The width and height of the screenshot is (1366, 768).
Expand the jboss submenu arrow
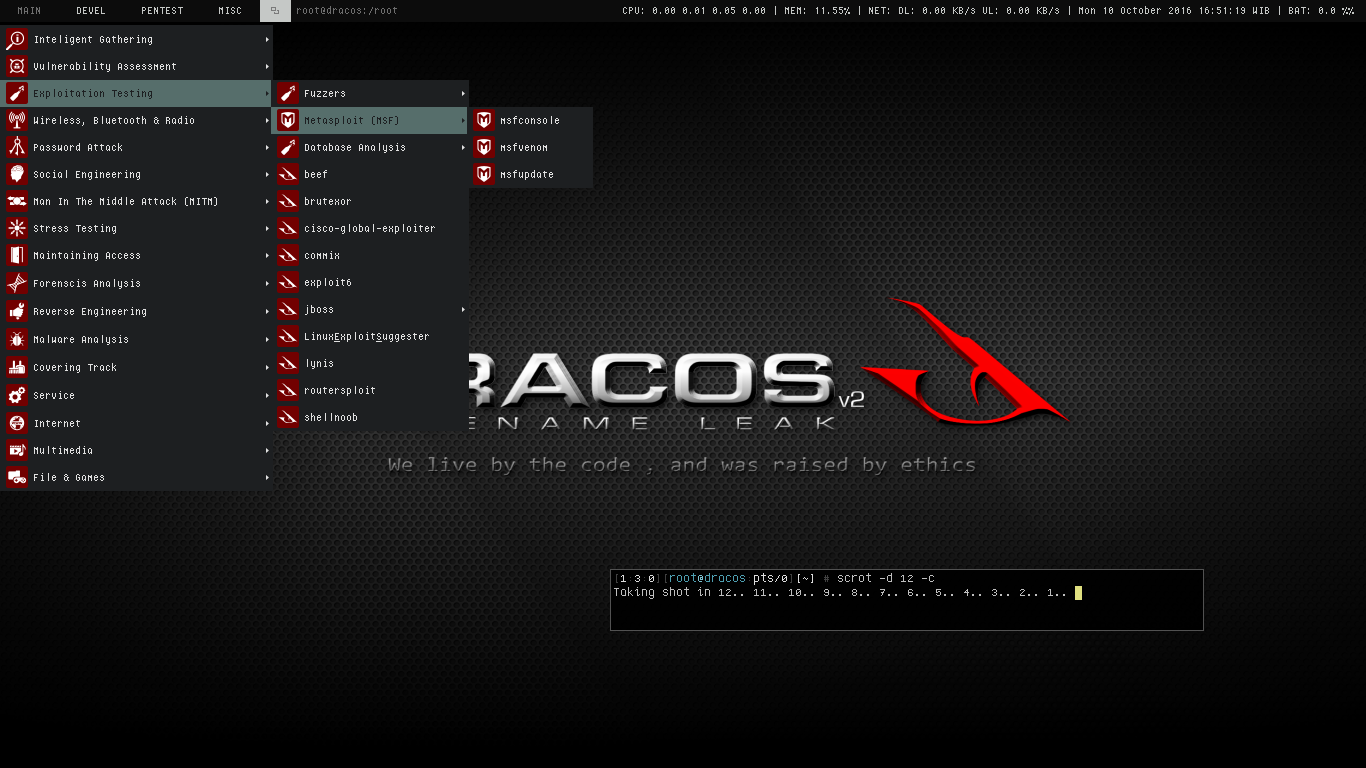coord(463,309)
